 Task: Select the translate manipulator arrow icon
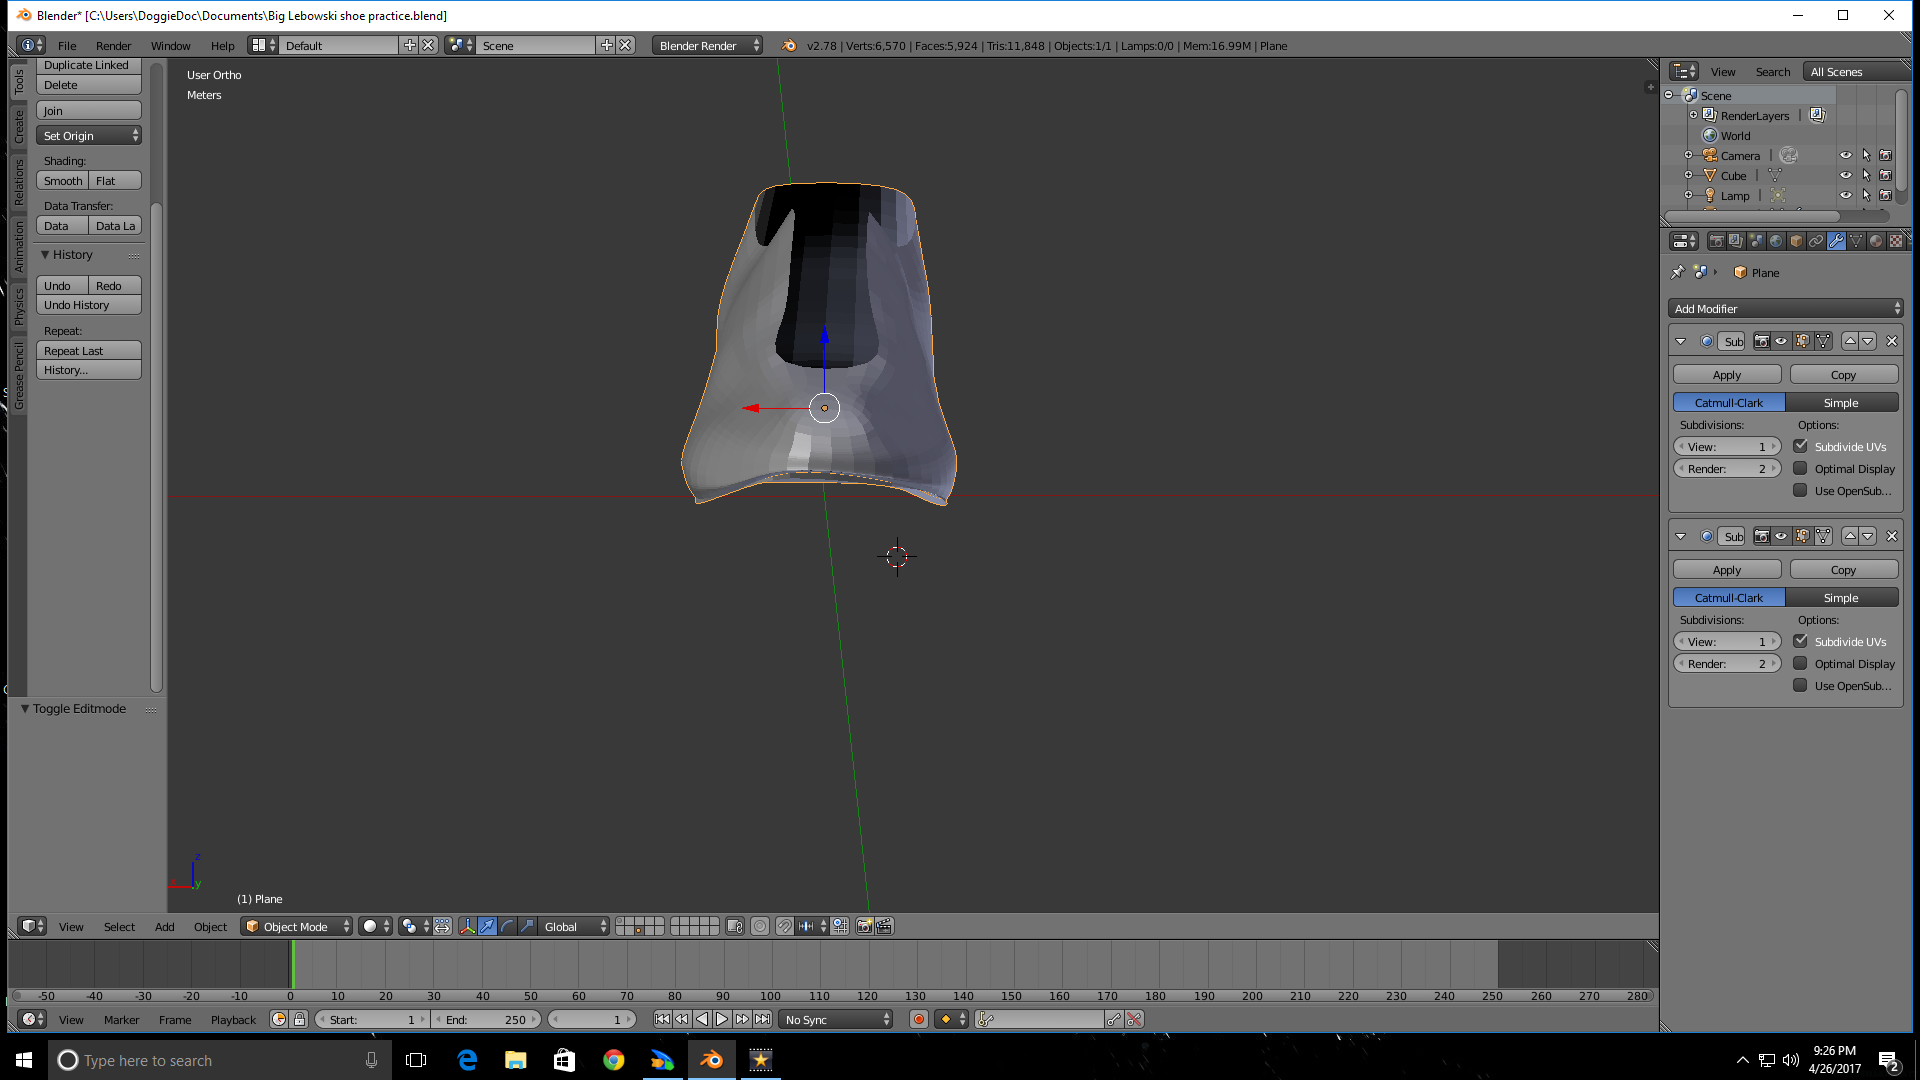[x=487, y=927]
